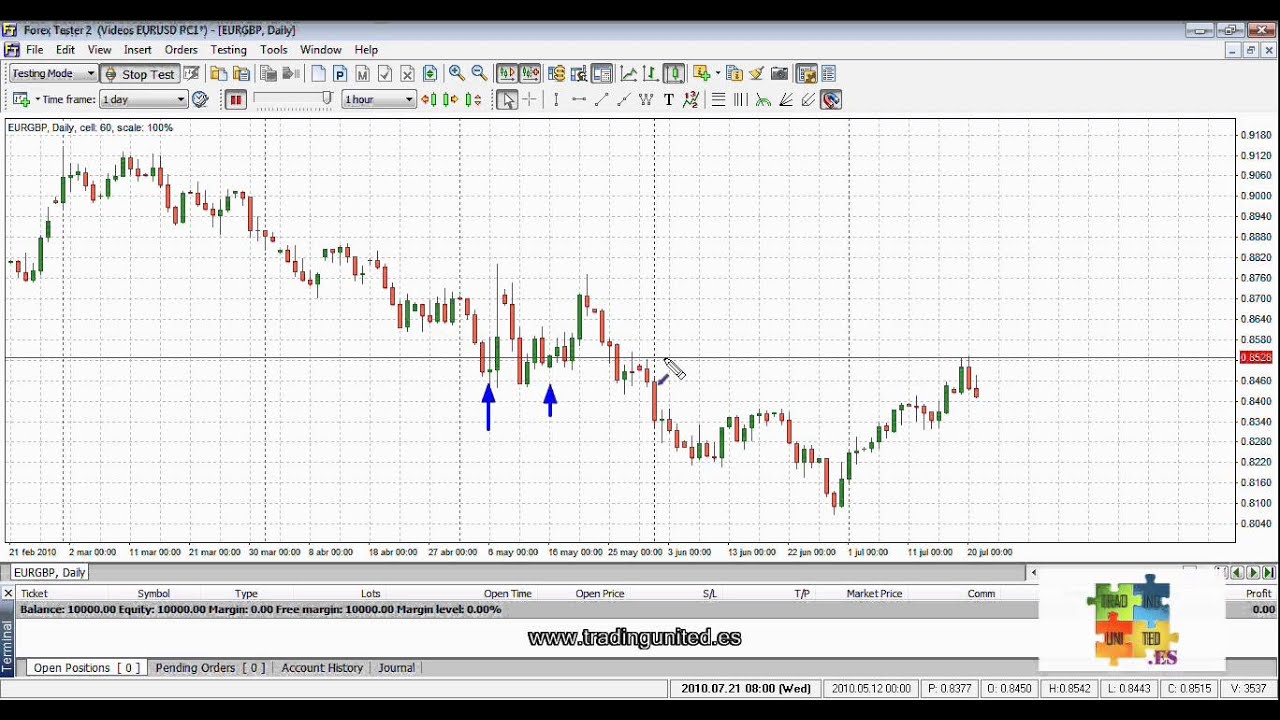Zoom out of the chart
Image resolution: width=1280 pixels, height=720 pixels.
tap(479, 73)
